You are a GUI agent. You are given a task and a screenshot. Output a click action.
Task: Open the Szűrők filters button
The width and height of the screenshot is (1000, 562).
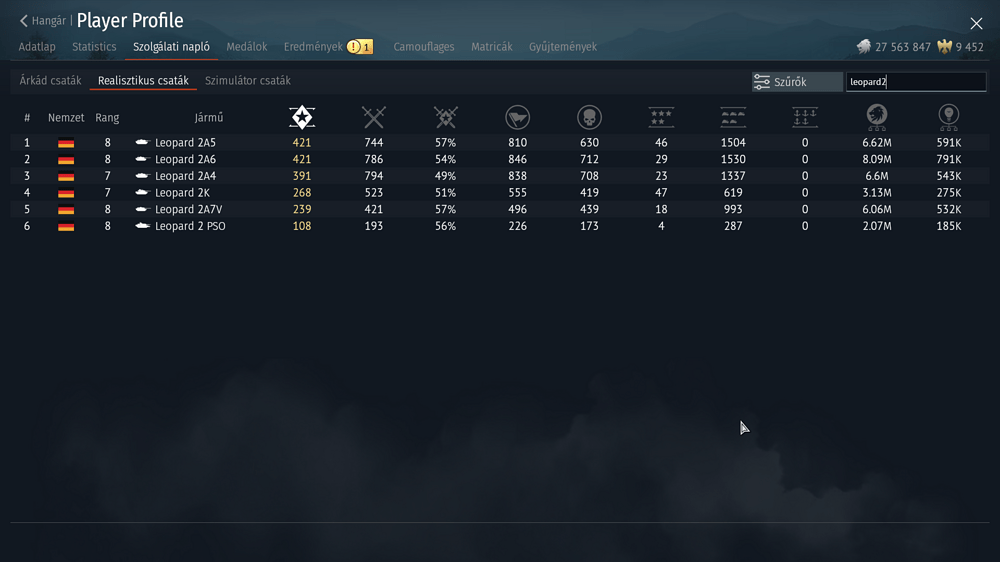(797, 82)
